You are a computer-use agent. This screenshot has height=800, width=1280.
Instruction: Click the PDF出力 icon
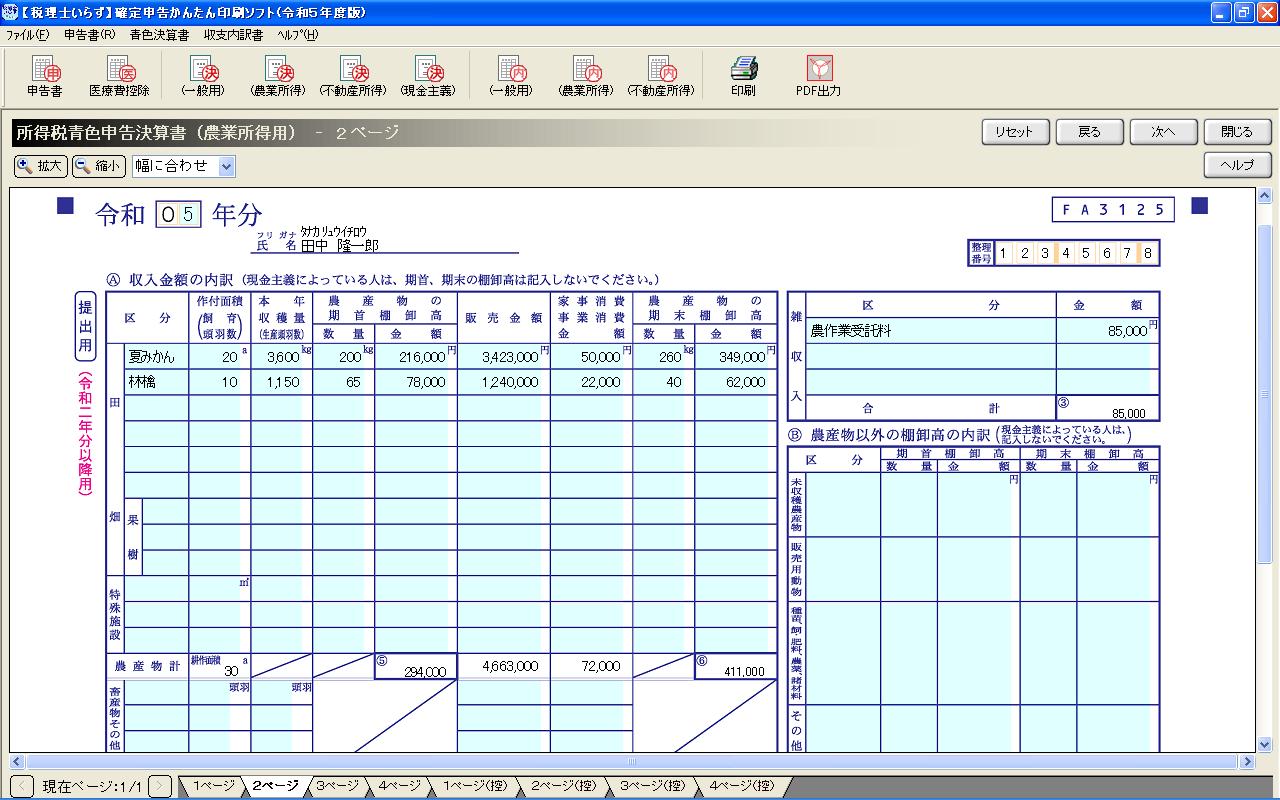pos(818,76)
